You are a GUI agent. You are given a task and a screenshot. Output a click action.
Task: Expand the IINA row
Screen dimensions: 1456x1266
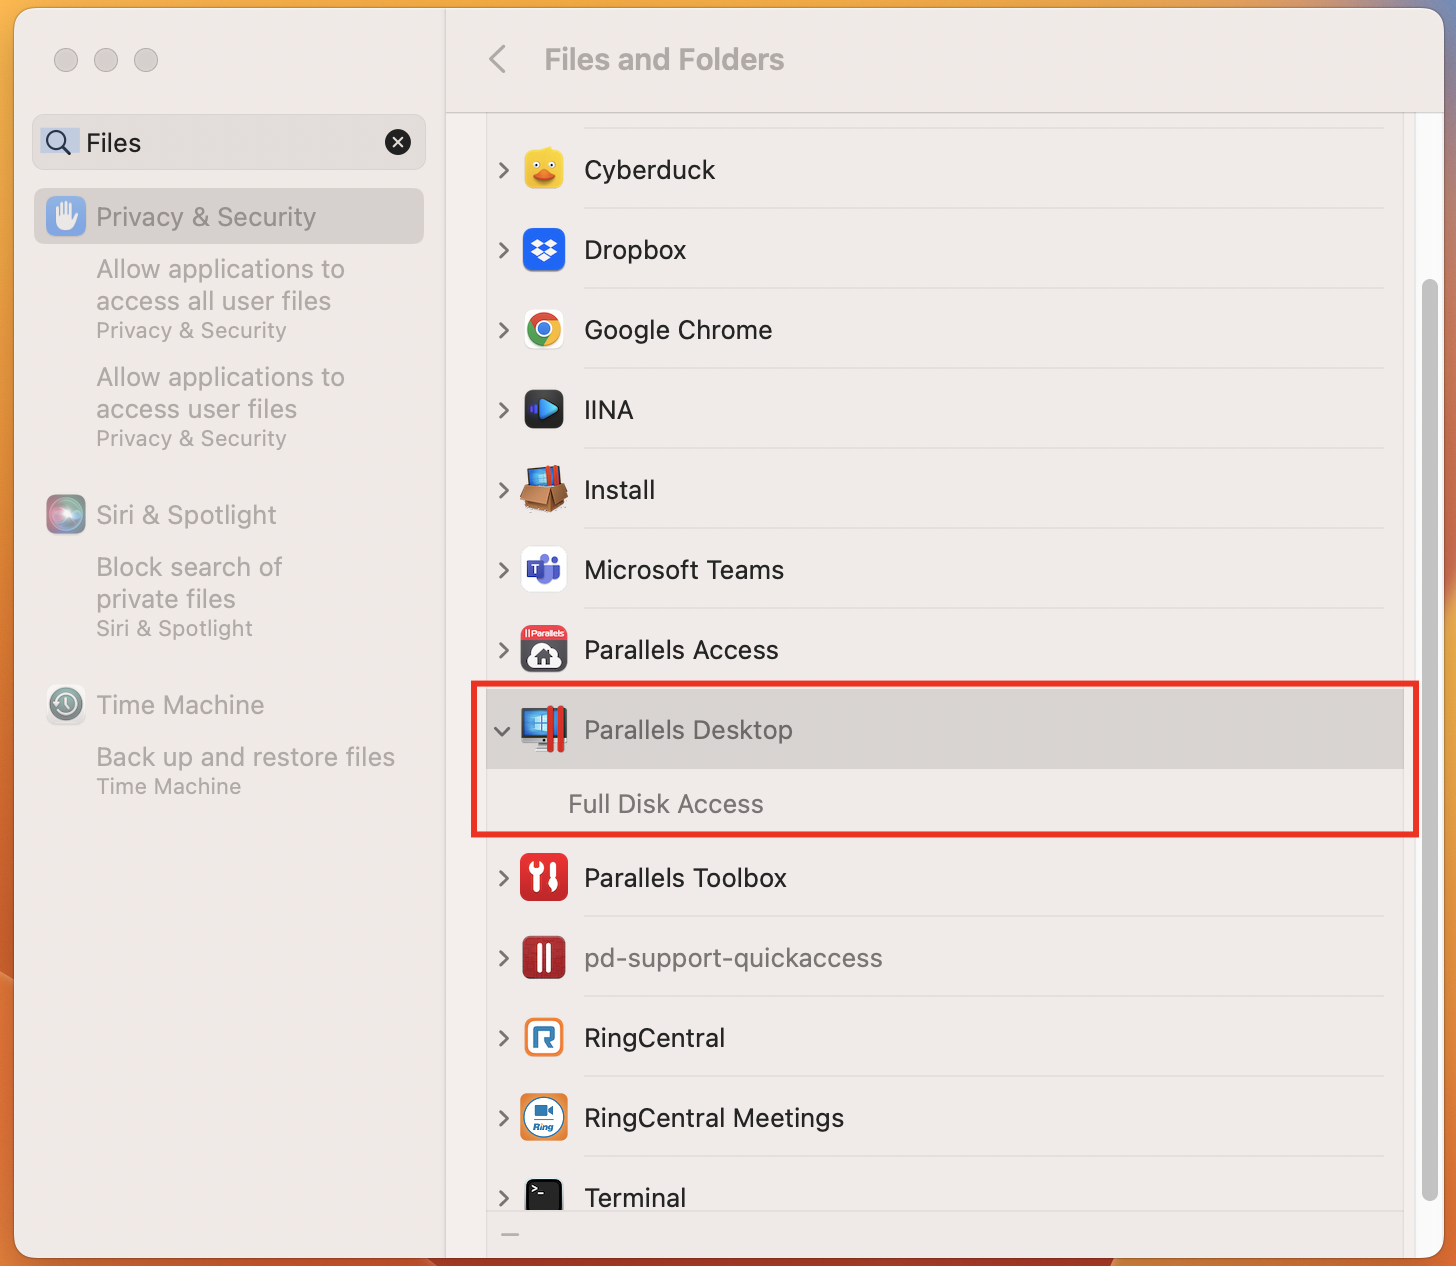pos(503,410)
